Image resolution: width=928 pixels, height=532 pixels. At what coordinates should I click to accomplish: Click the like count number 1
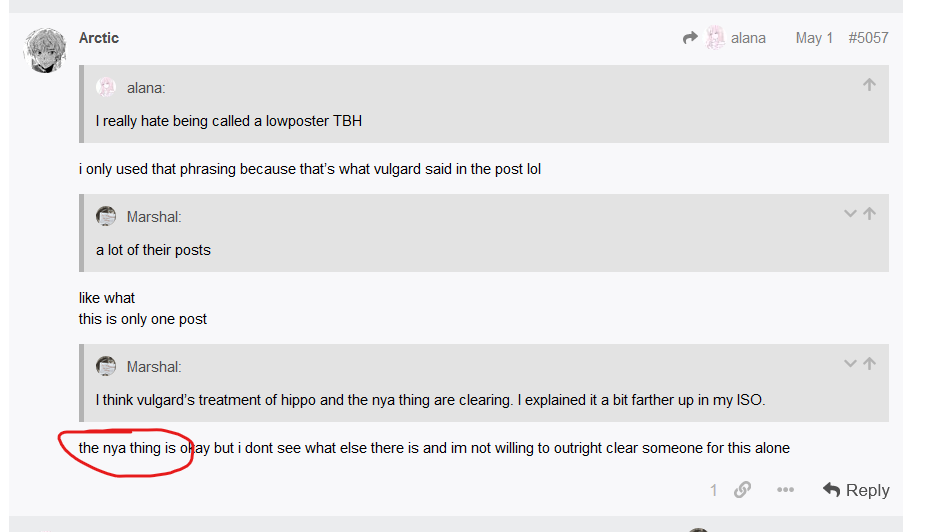714,490
